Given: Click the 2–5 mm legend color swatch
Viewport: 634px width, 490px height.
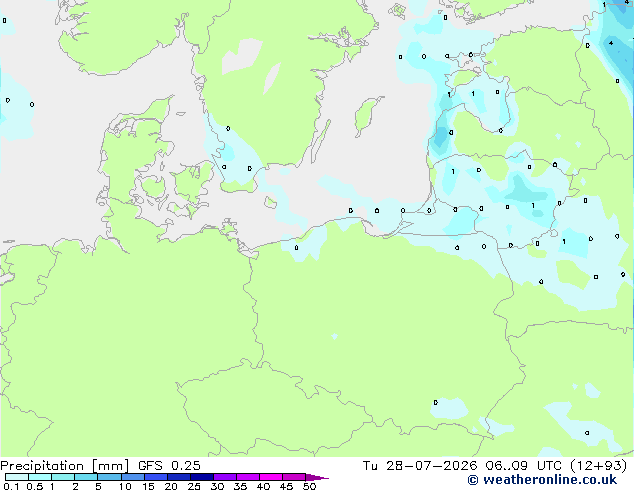Looking at the screenshot, I should 86,477.
